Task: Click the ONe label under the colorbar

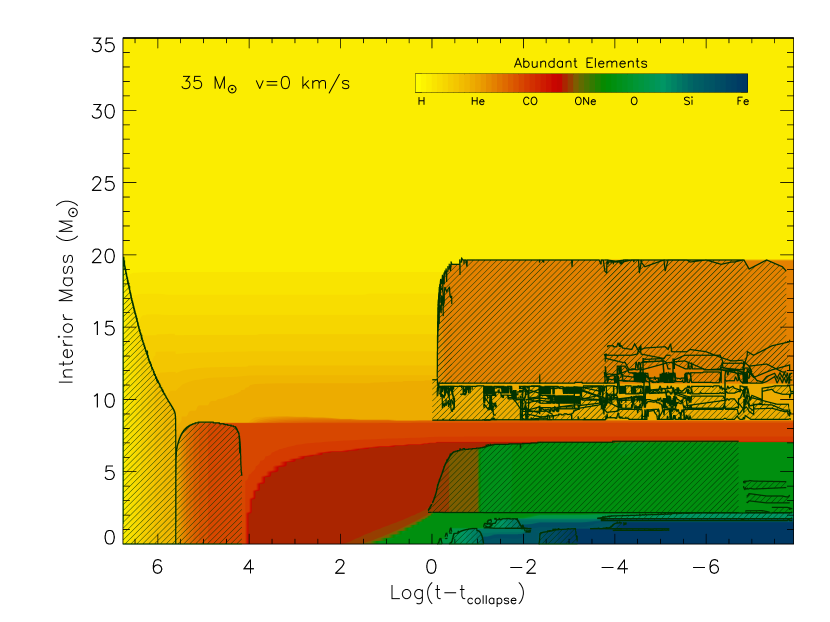Action: coord(585,102)
